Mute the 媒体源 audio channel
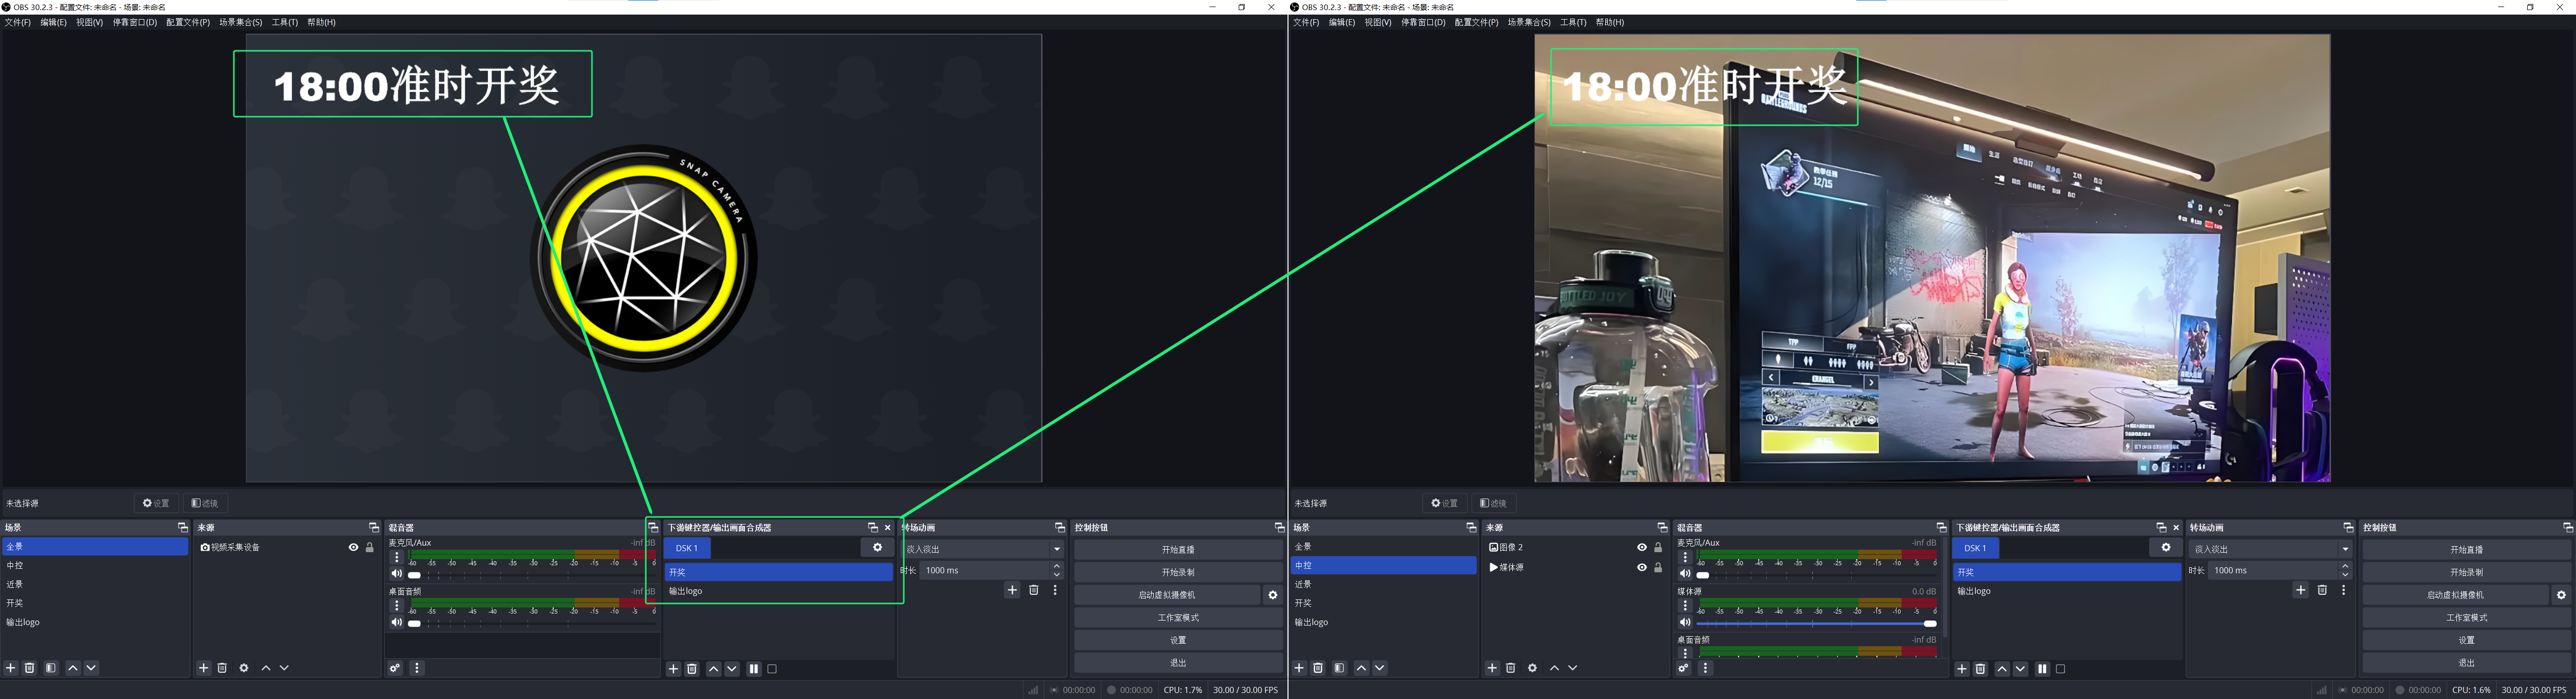The width and height of the screenshot is (2576, 699). coord(1685,622)
